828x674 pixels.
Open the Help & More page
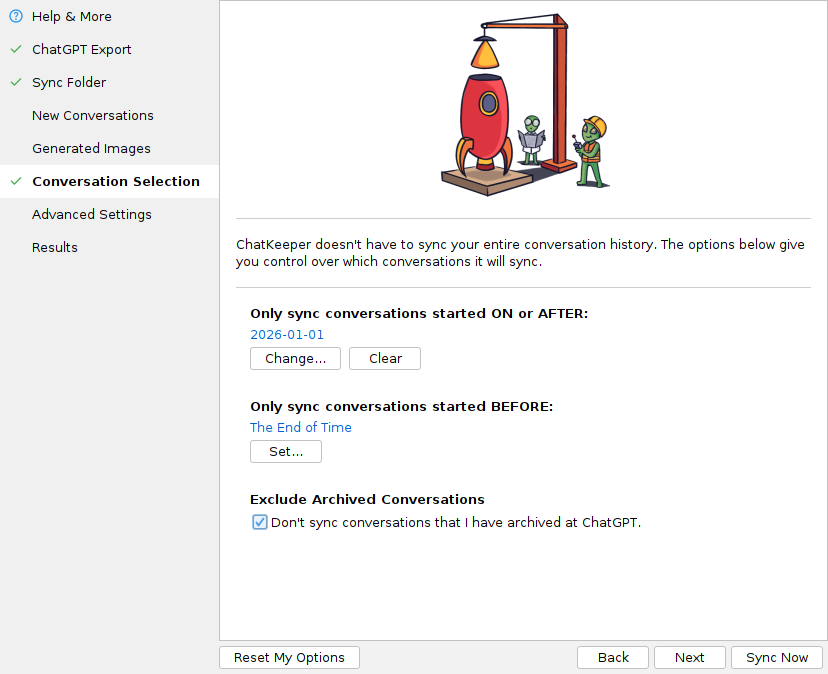tap(71, 16)
